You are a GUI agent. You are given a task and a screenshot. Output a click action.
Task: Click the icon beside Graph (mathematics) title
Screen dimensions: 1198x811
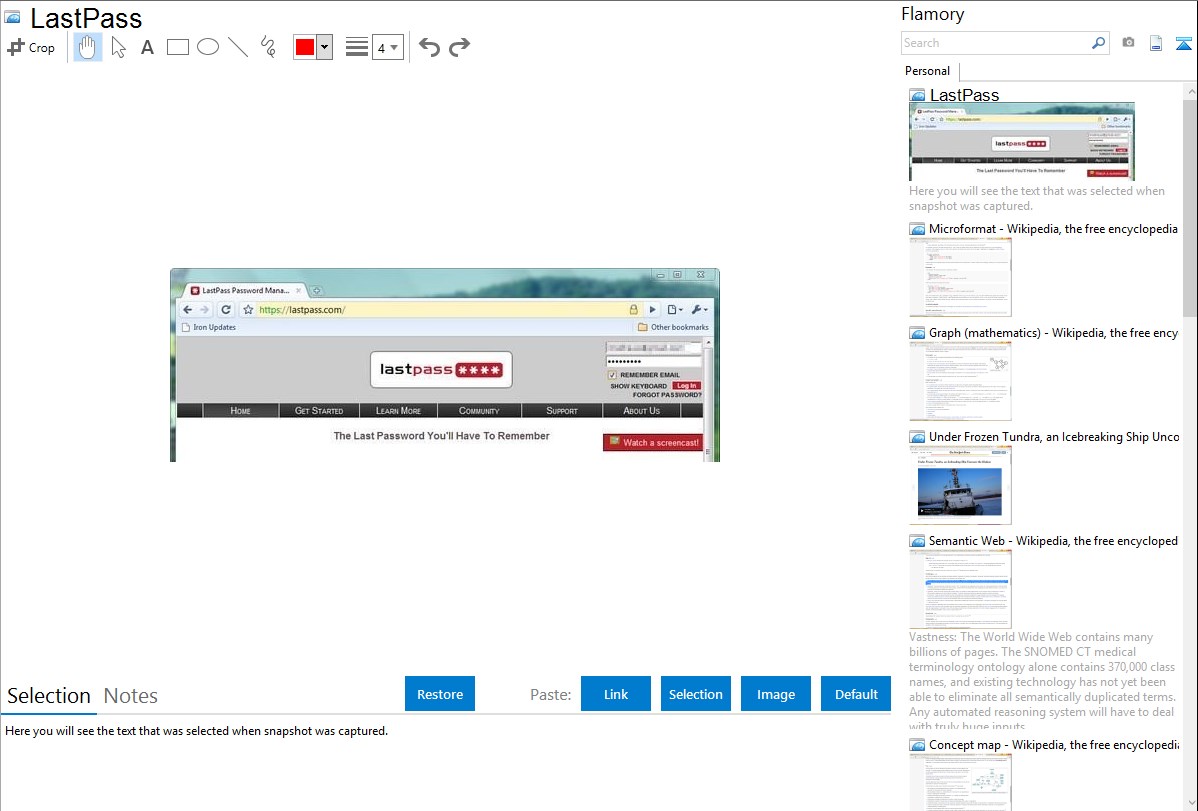click(x=918, y=333)
